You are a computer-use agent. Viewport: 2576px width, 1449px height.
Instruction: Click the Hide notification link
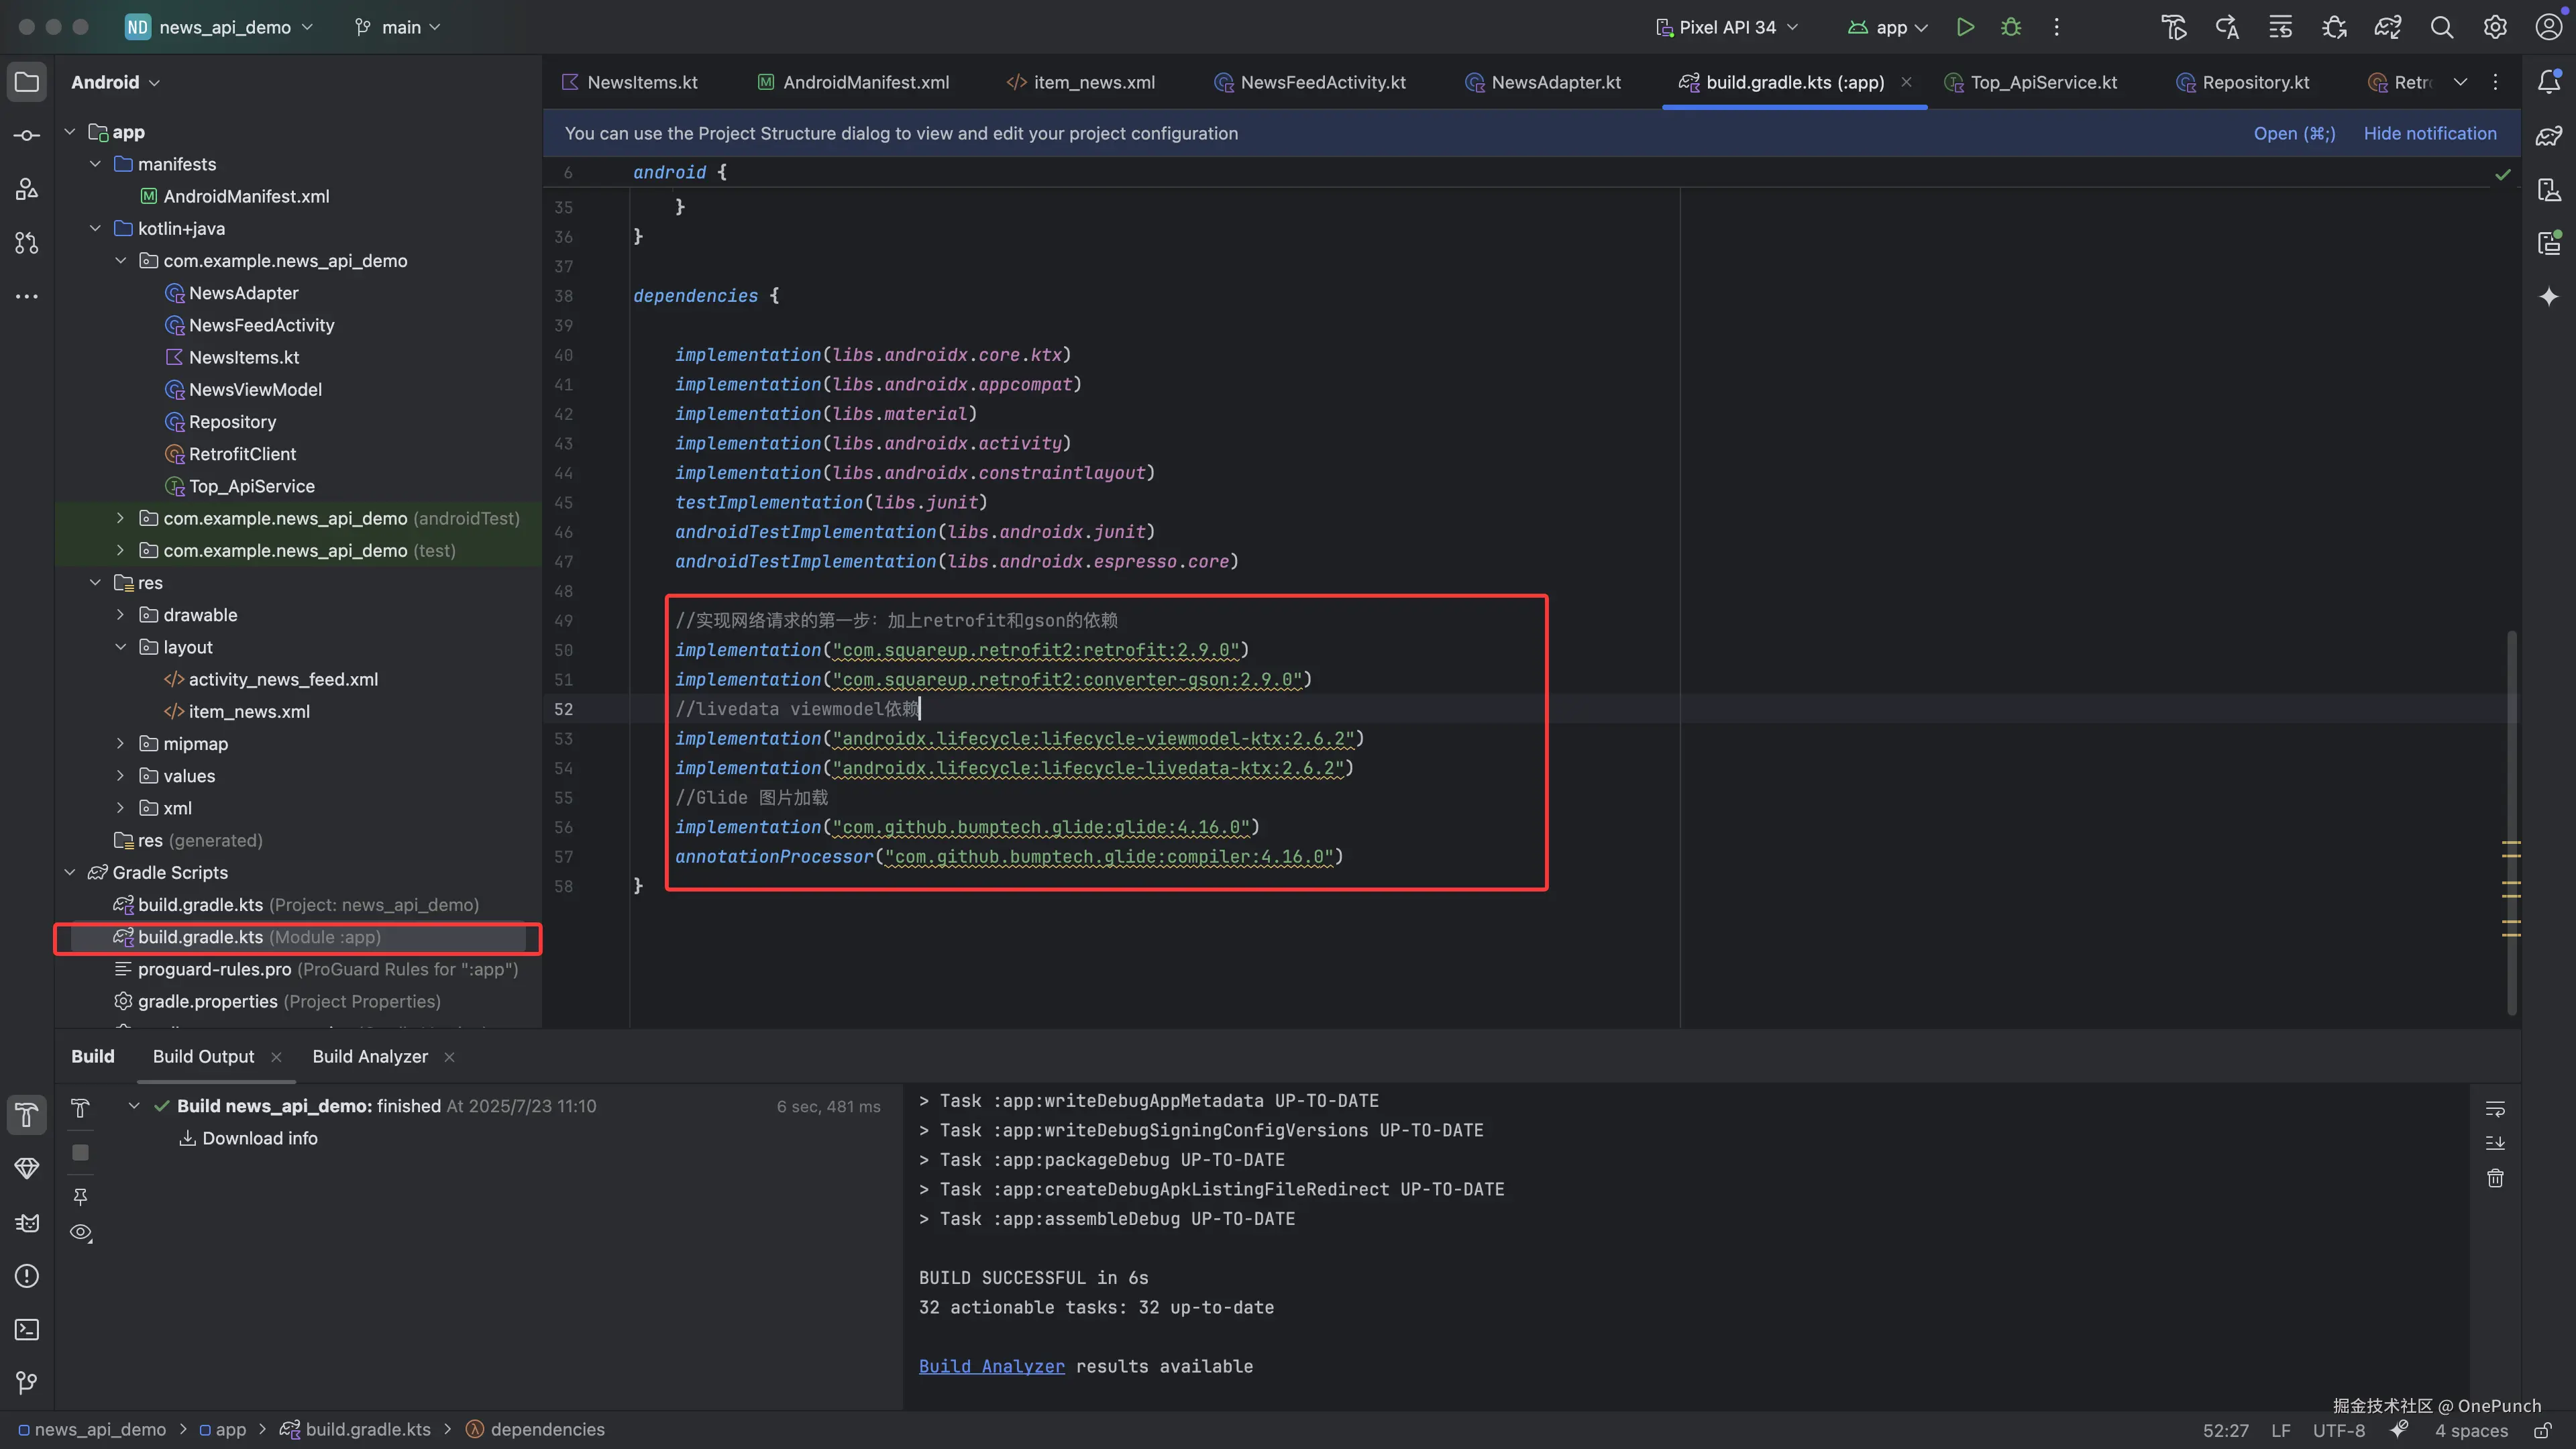2429,133
